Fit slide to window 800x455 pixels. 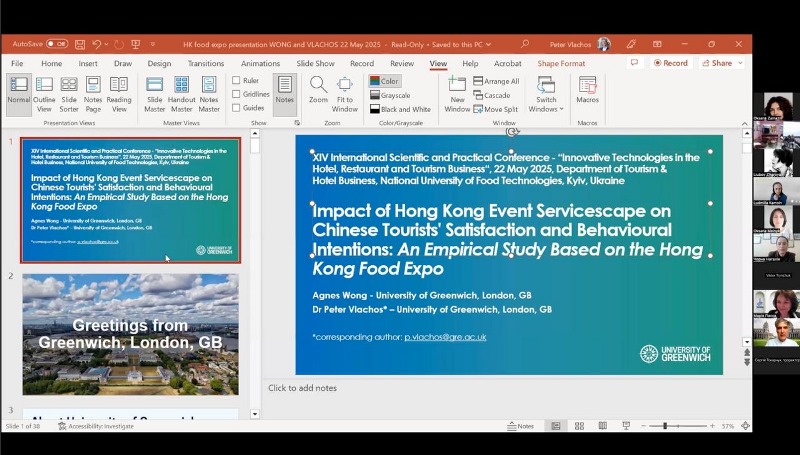(x=345, y=95)
